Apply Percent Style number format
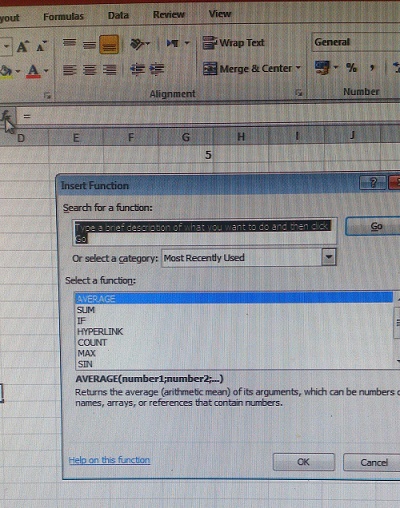This screenshot has height=508, width=400. pyautogui.click(x=351, y=68)
